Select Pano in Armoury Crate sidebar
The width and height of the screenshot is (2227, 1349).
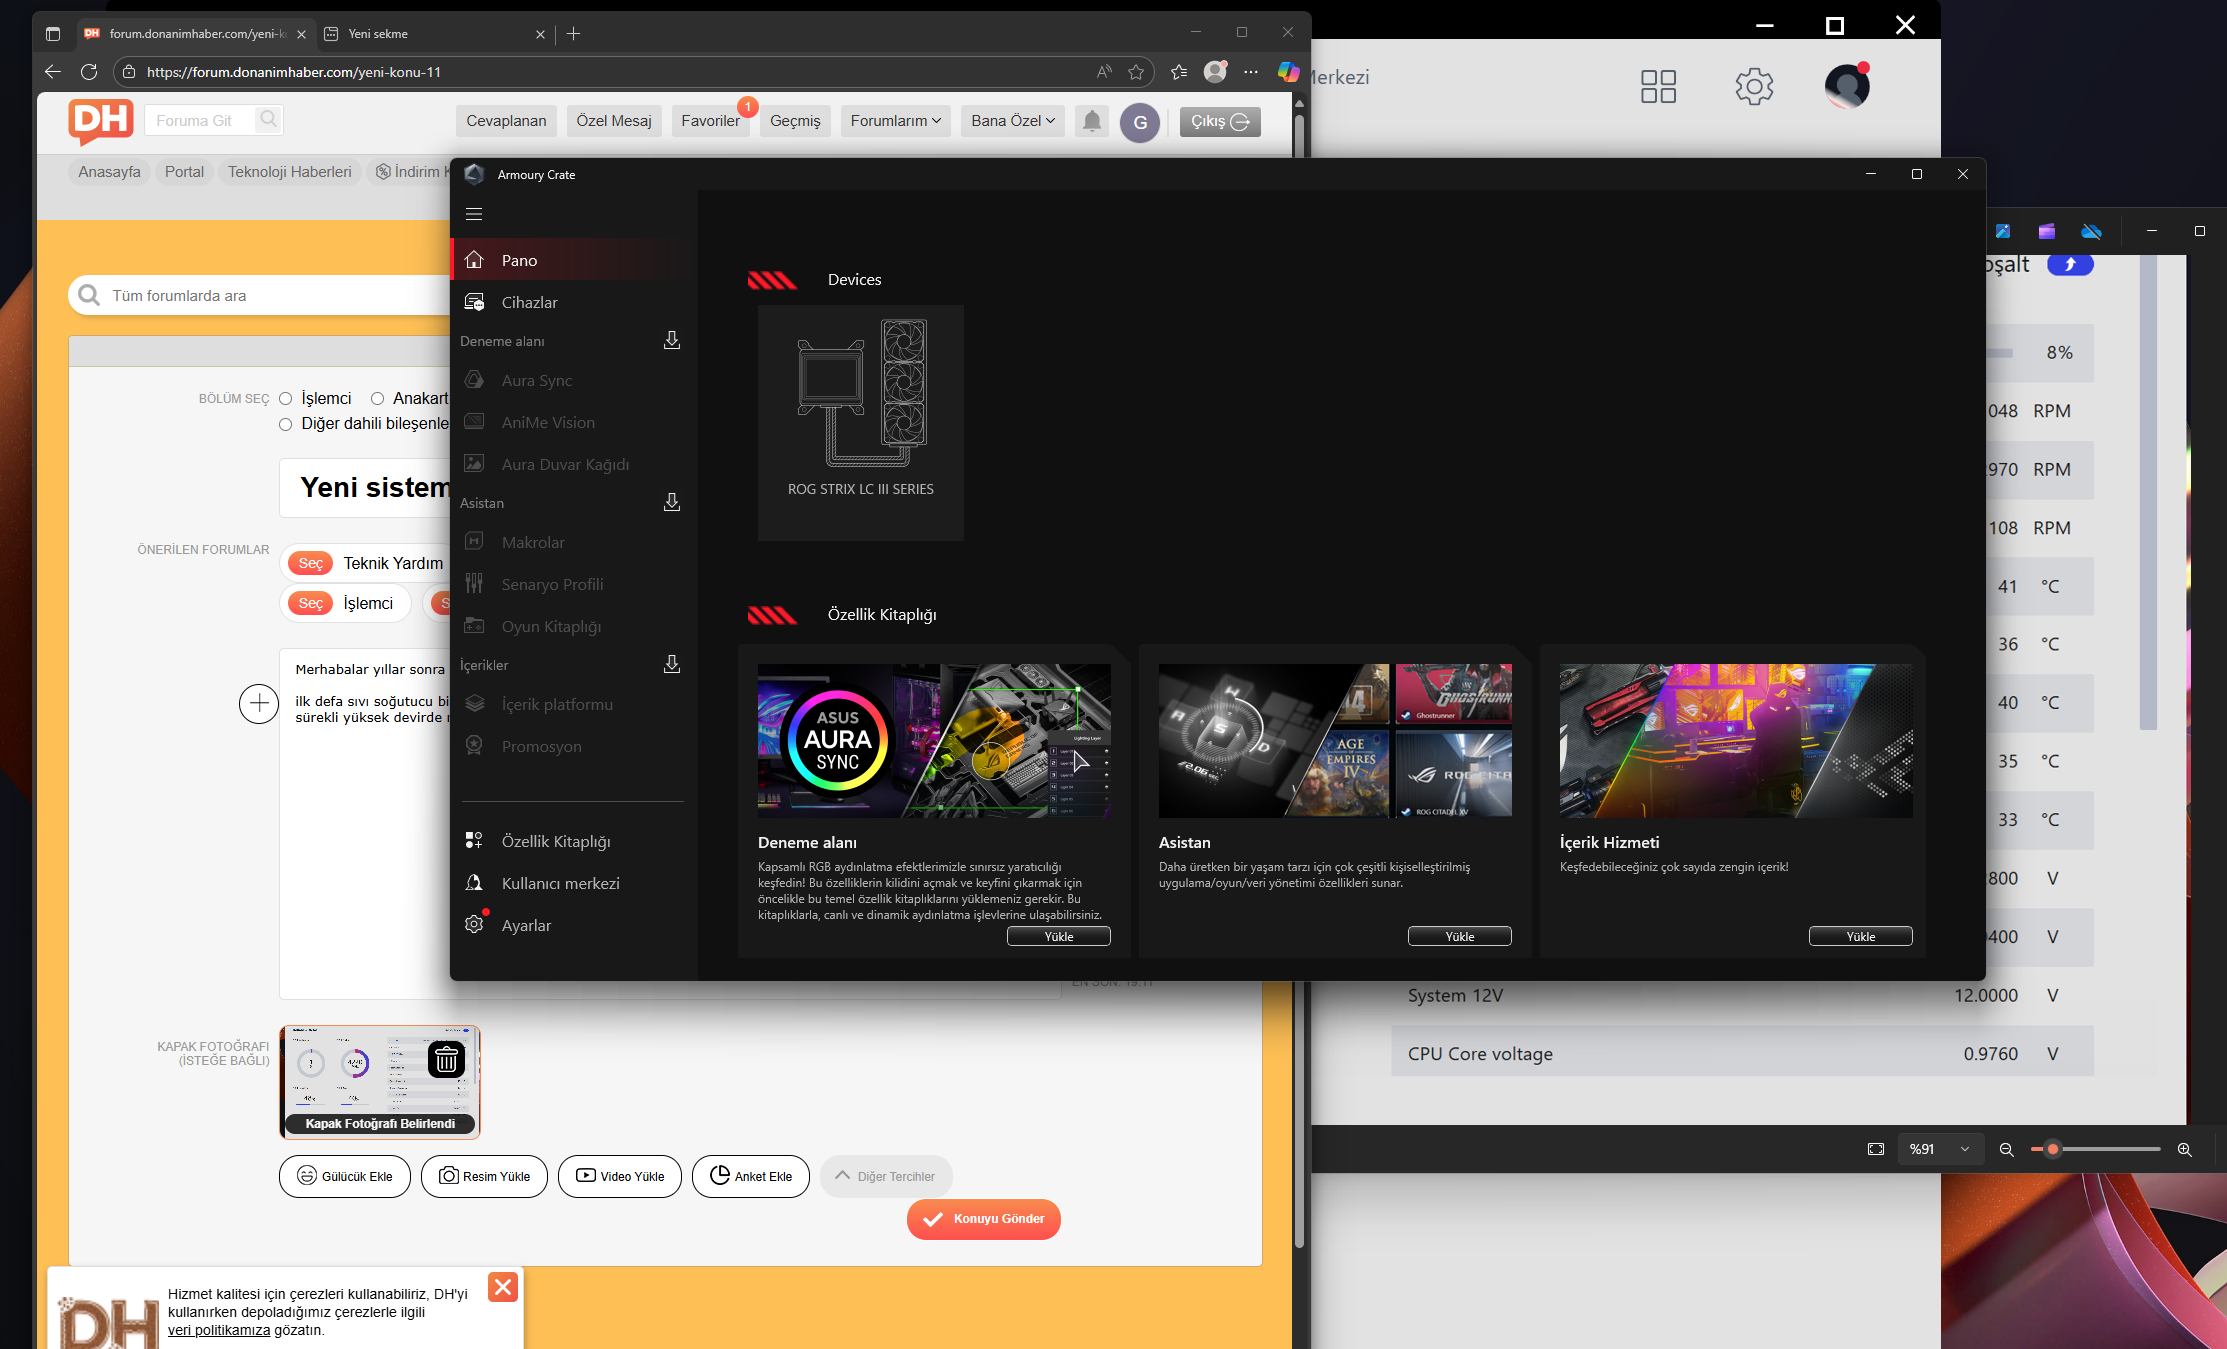click(x=519, y=260)
